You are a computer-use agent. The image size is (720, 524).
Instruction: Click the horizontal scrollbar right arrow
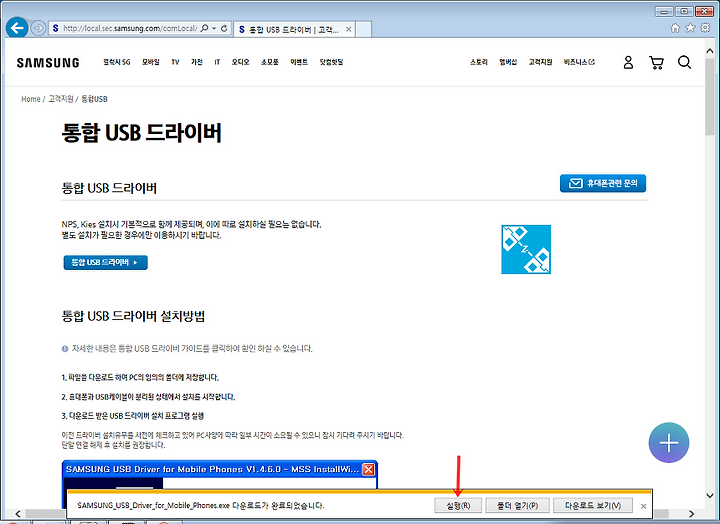pyautogui.click(x=692, y=513)
